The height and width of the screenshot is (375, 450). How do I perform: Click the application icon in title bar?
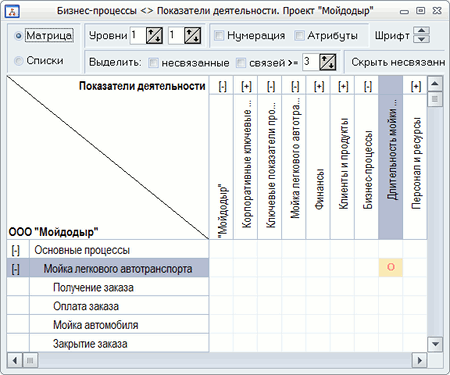[12, 11]
